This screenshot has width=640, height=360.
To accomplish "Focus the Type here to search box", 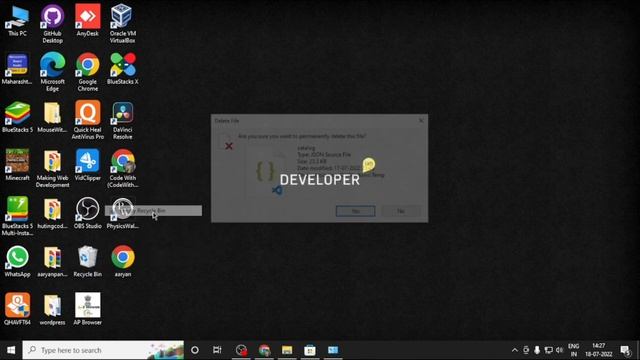I will [x=103, y=350].
